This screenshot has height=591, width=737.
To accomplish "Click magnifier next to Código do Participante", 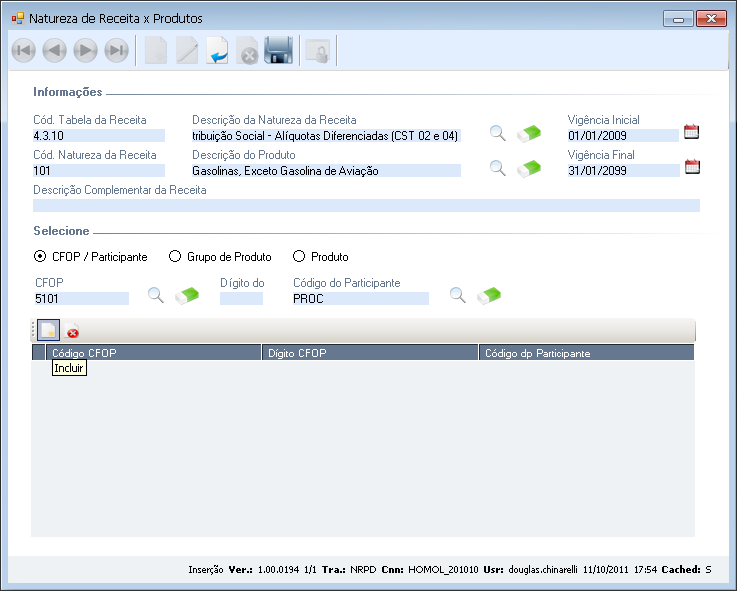I will [x=457, y=295].
